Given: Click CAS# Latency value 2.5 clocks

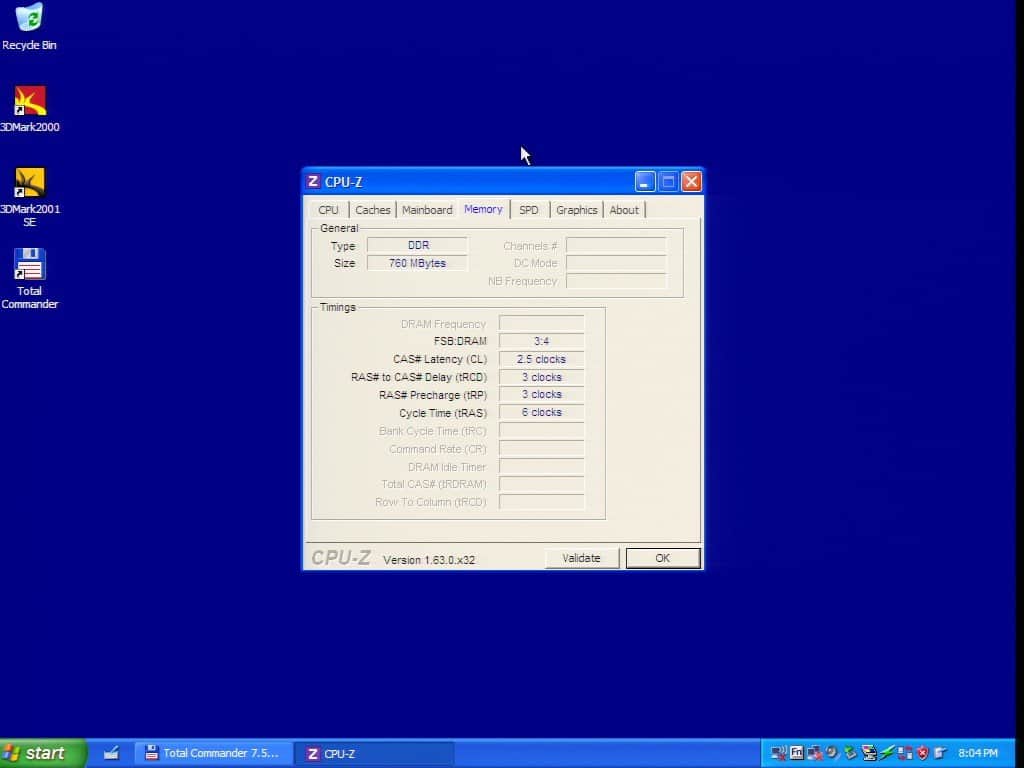Looking at the screenshot, I should pyautogui.click(x=541, y=359).
